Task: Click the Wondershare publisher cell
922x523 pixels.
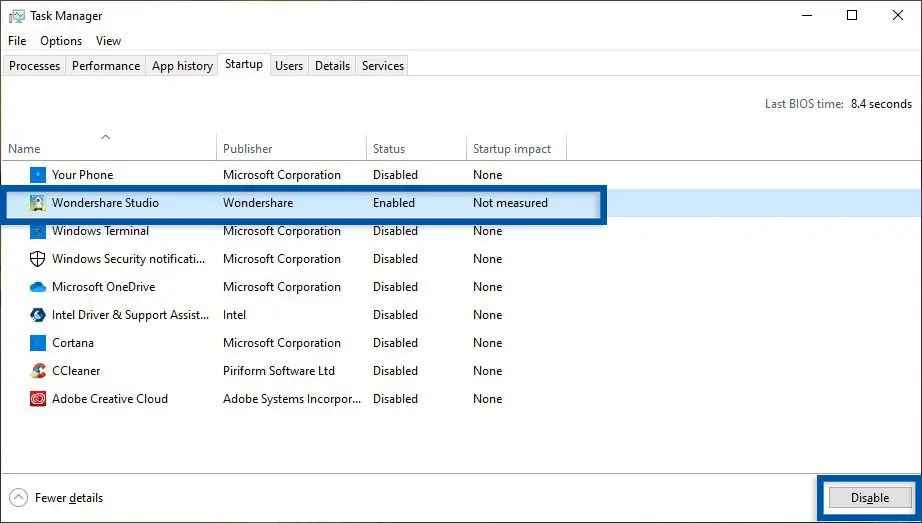Action: coord(258,203)
